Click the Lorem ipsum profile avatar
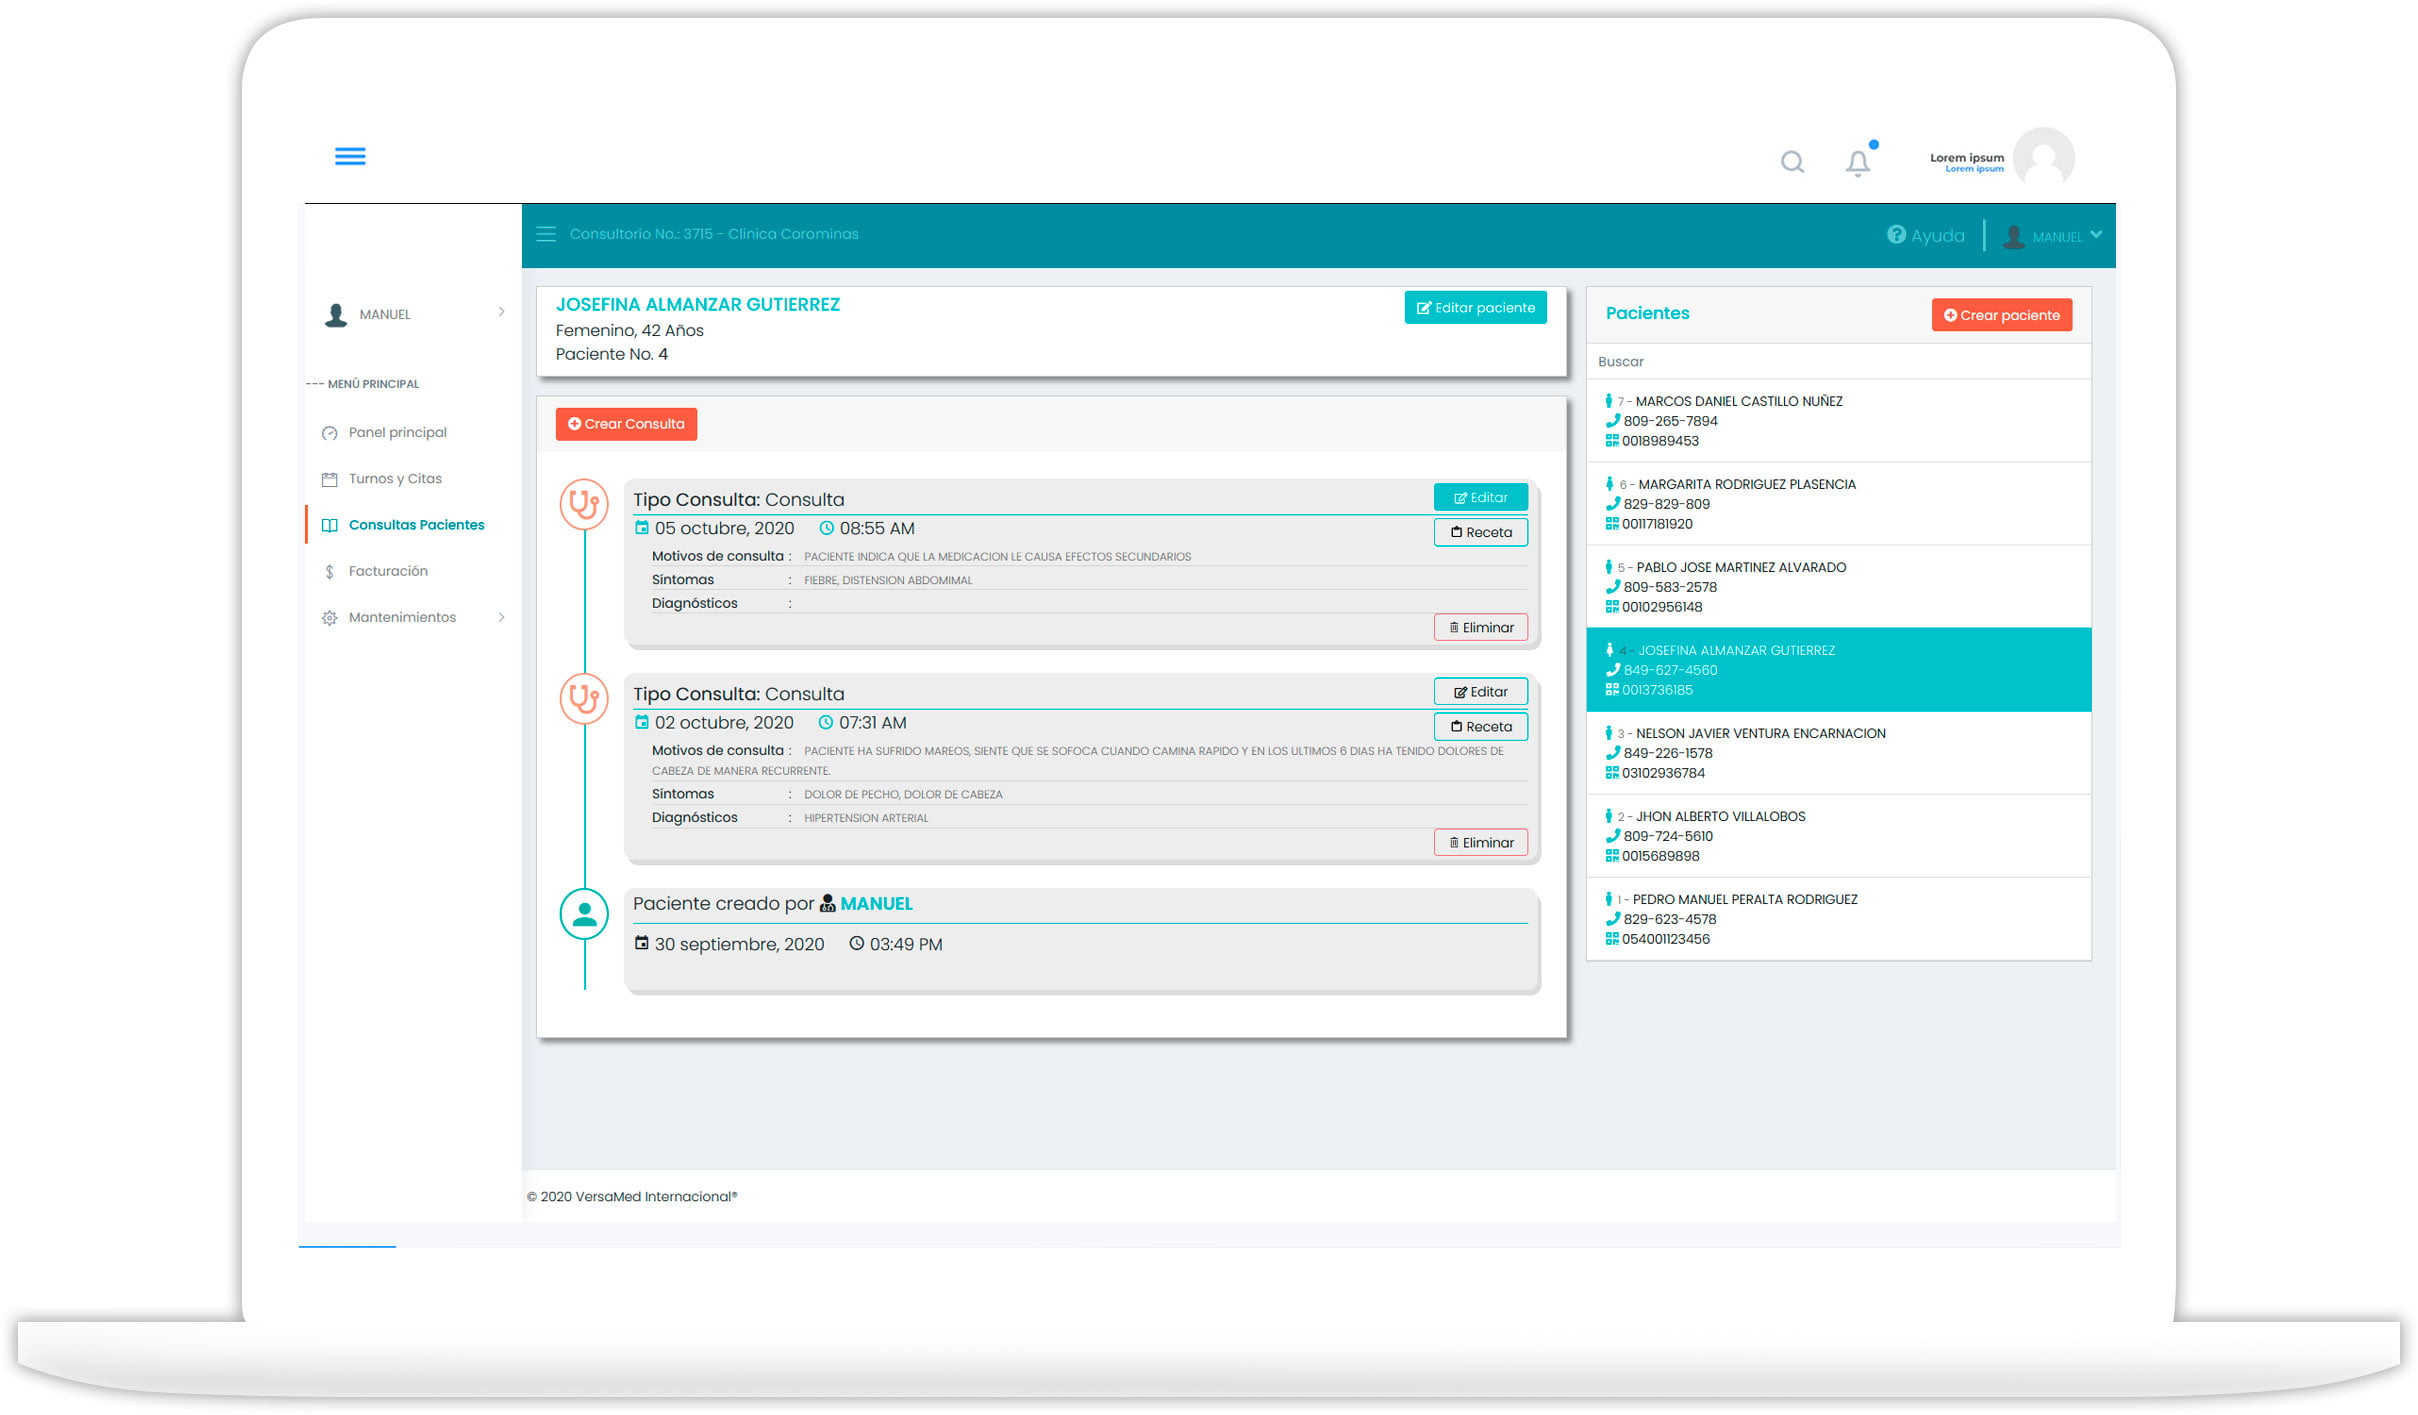Viewport: 2418px width, 1415px height. [2043, 158]
